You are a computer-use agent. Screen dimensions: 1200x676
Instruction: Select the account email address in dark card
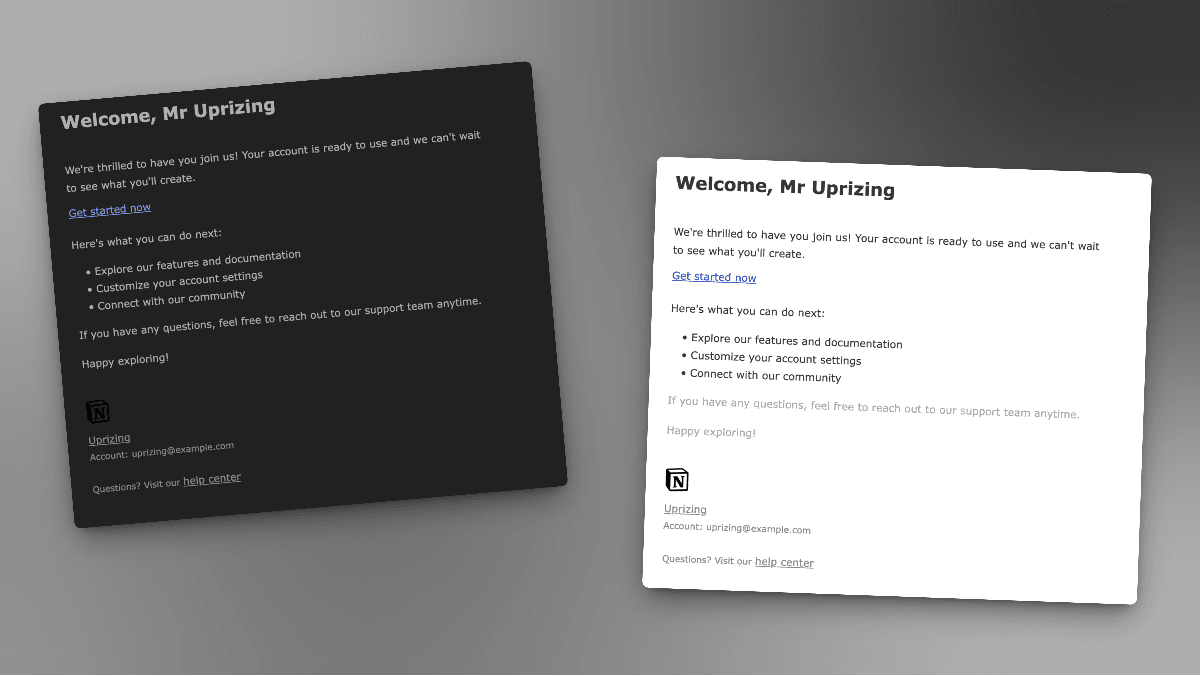(x=182, y=450)
